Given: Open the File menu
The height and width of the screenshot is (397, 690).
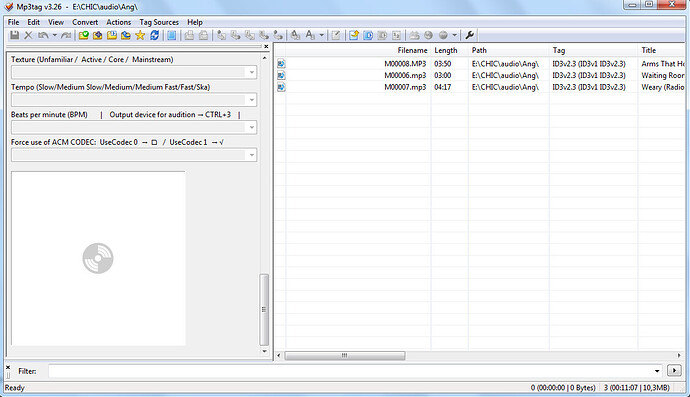Looking at the screenshot, I should [13, 22].
